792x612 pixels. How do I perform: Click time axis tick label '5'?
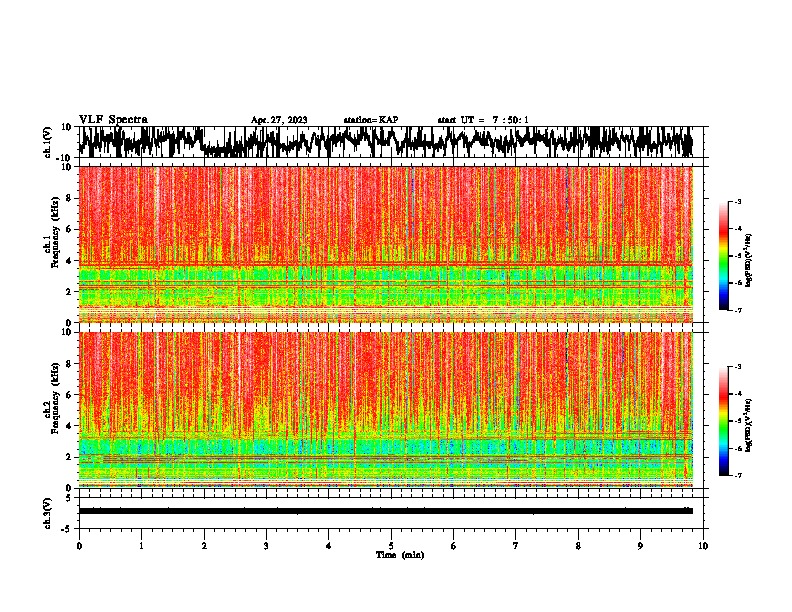click(391, 546)
